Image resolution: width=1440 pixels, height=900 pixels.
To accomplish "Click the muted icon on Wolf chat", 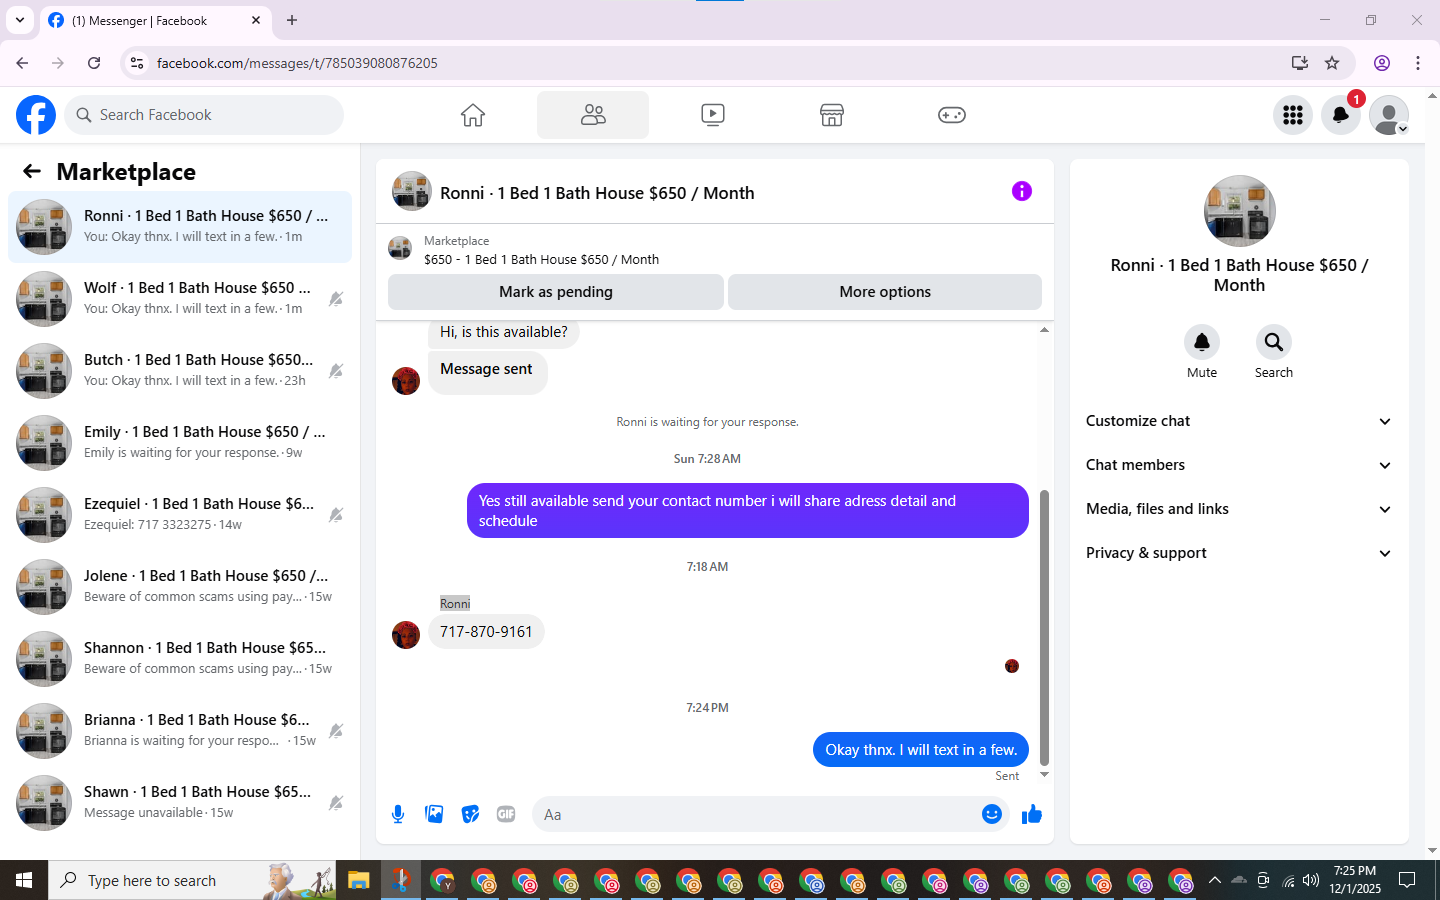I will click(x=336, y=299).
